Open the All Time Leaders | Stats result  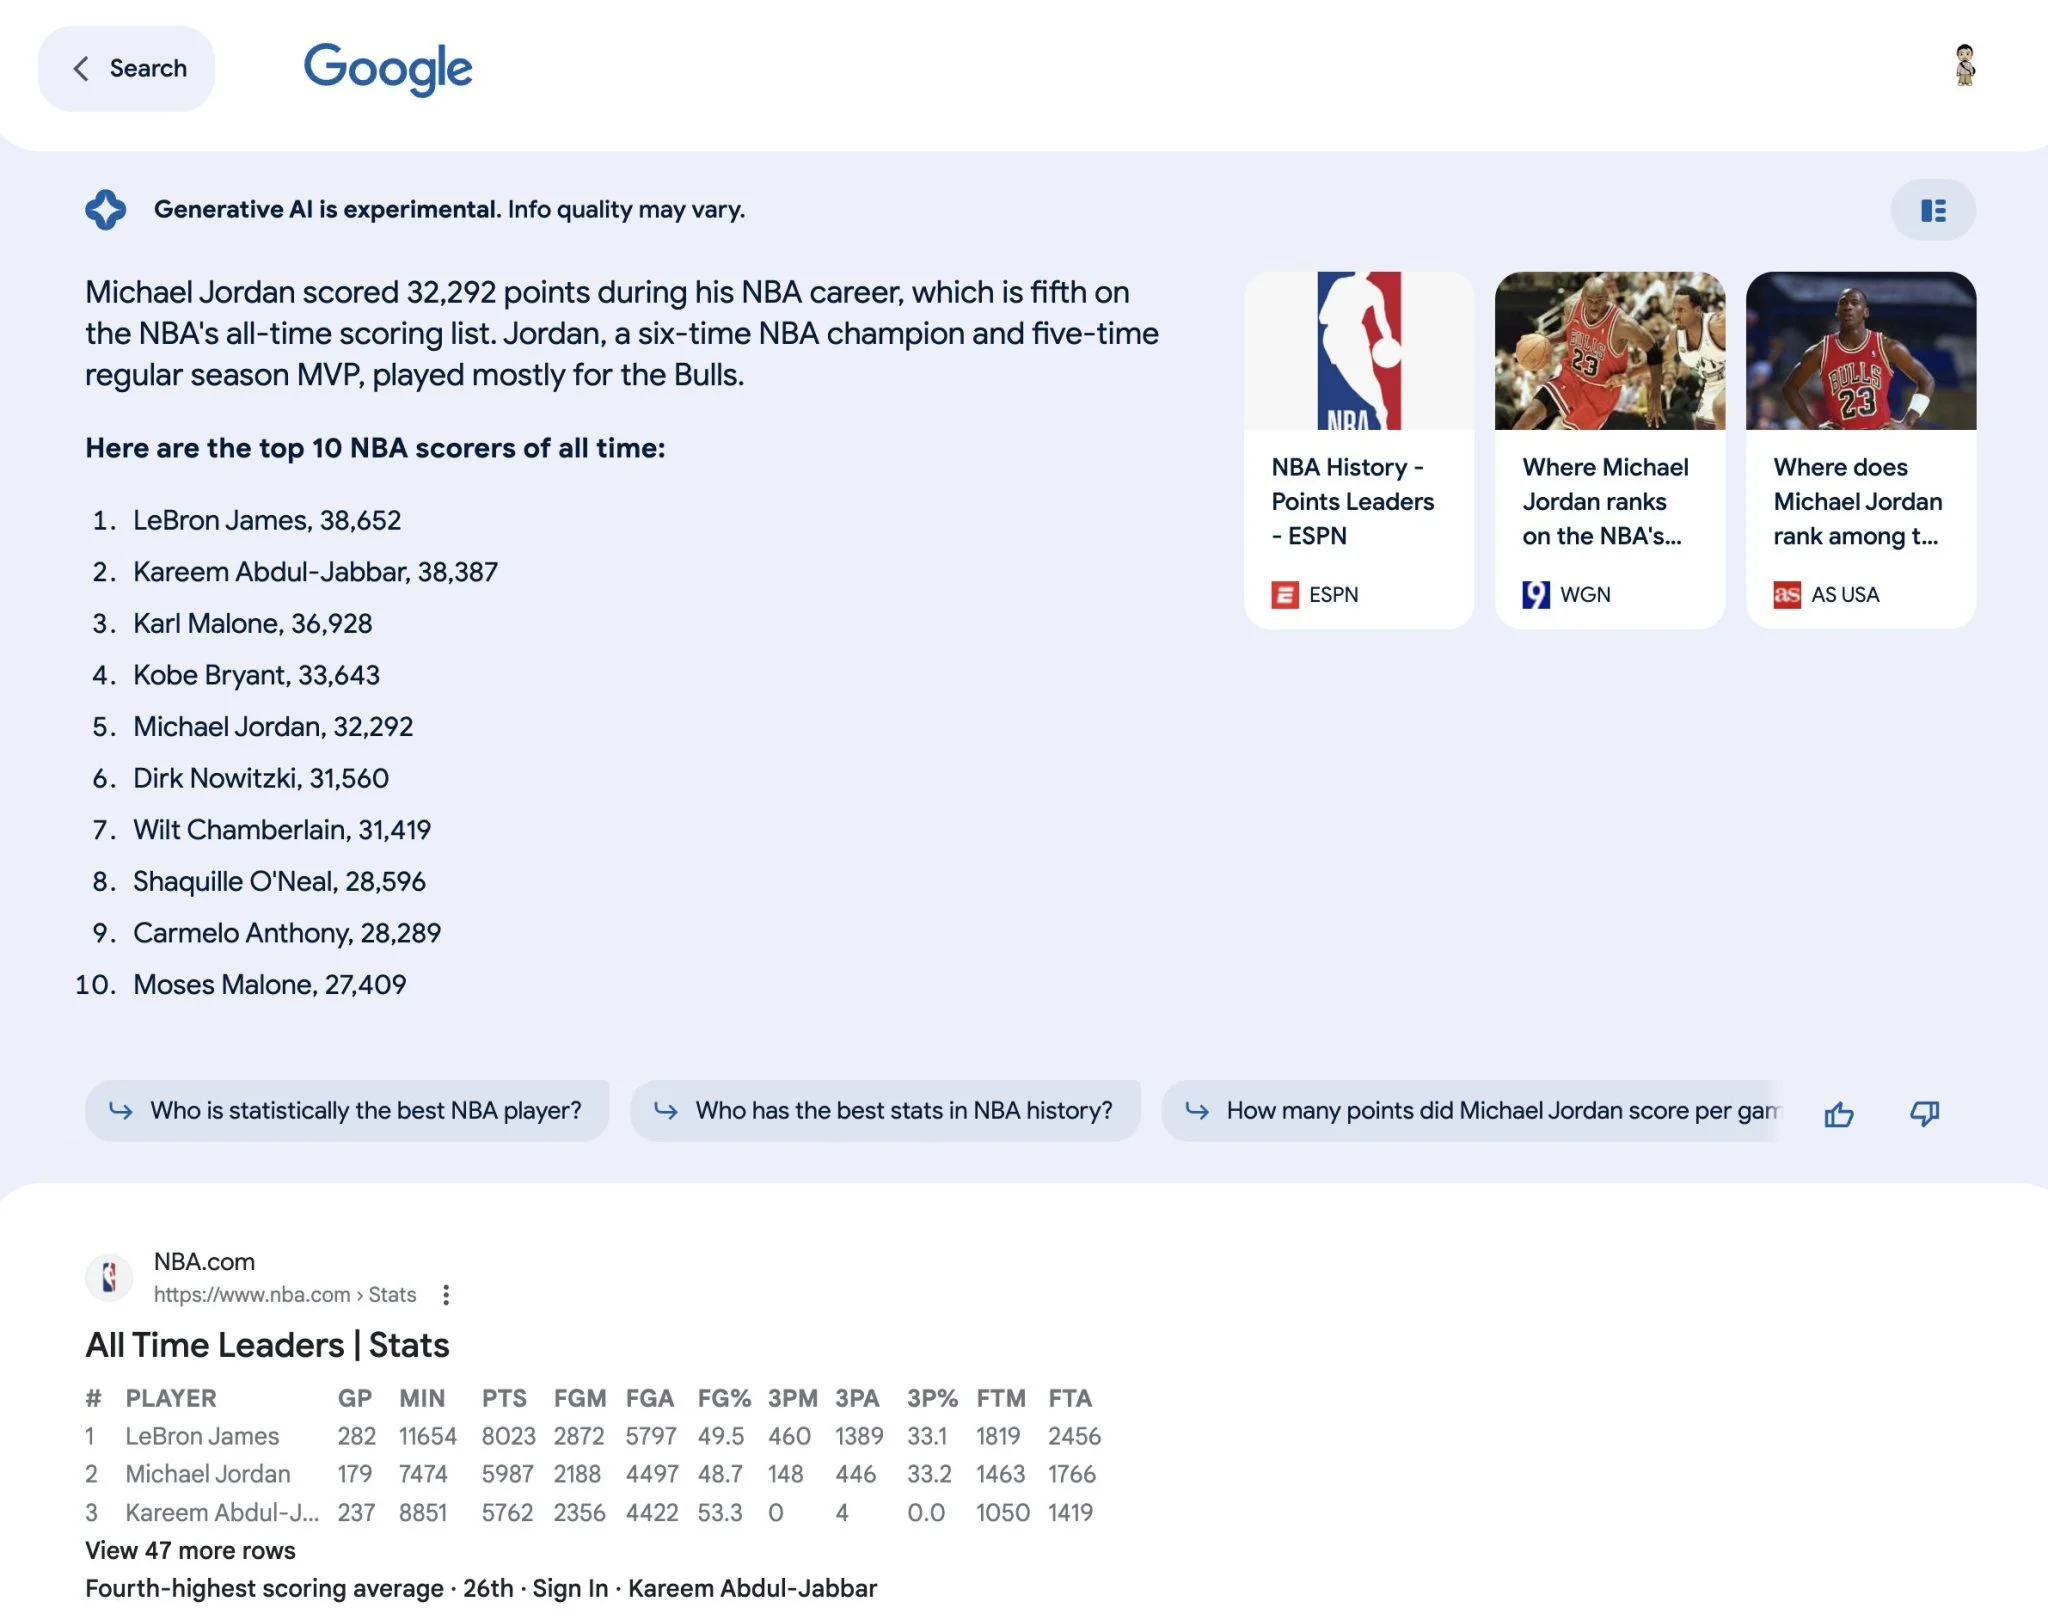tap(267, 1345)
